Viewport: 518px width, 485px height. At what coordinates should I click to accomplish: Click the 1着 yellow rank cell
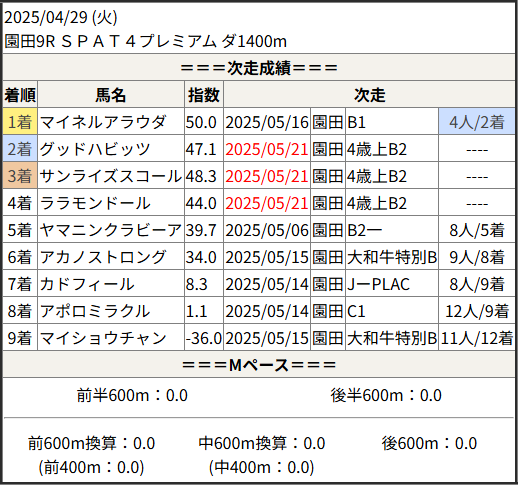point(20,121)
